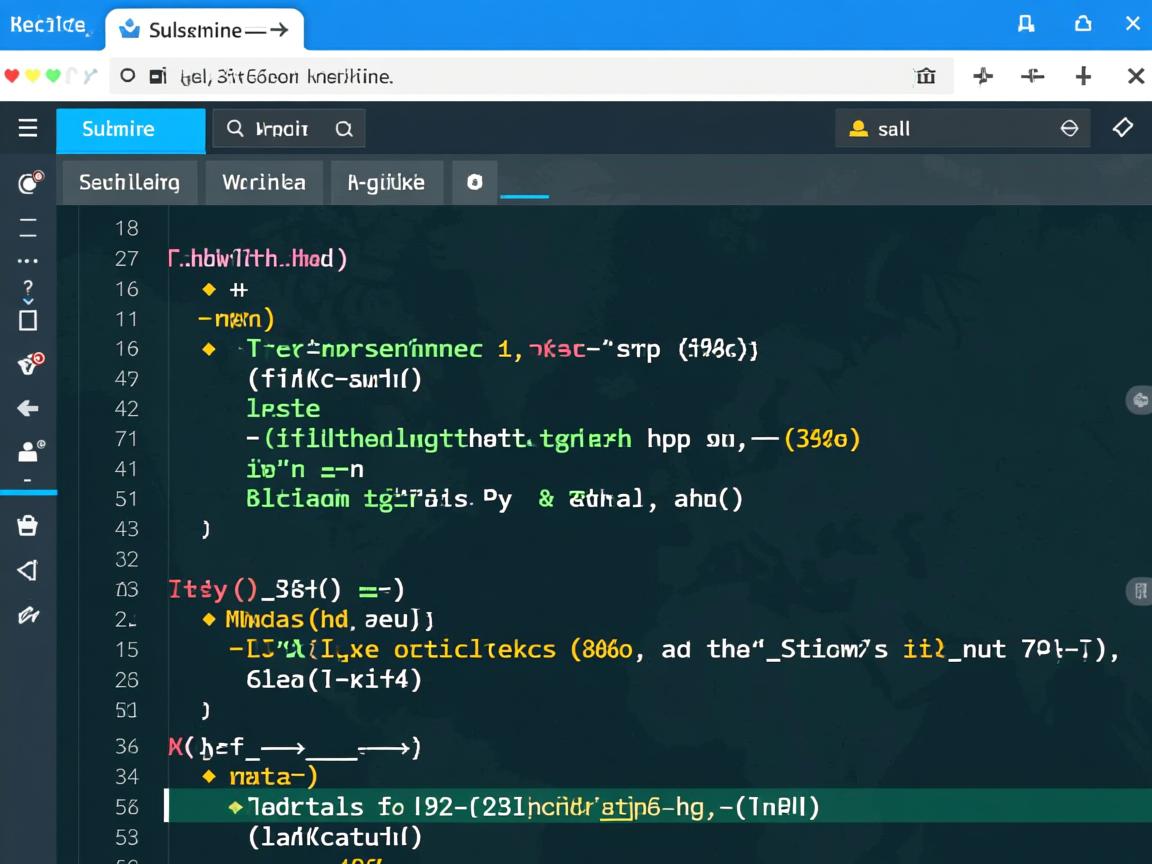Select the back arrow icon in the sidebar
1152x864 pixels.
coord(27,406)
